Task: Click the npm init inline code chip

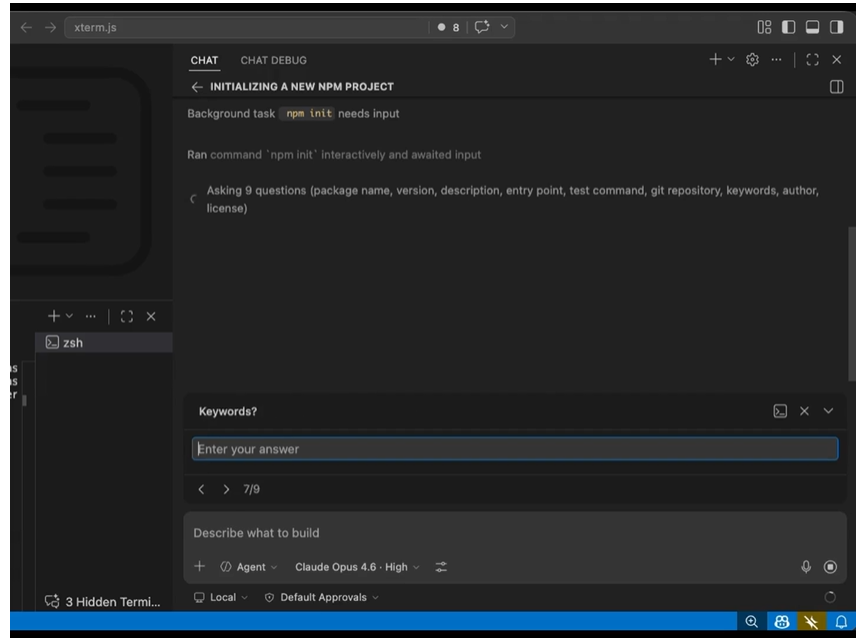Action: point(309,114)
